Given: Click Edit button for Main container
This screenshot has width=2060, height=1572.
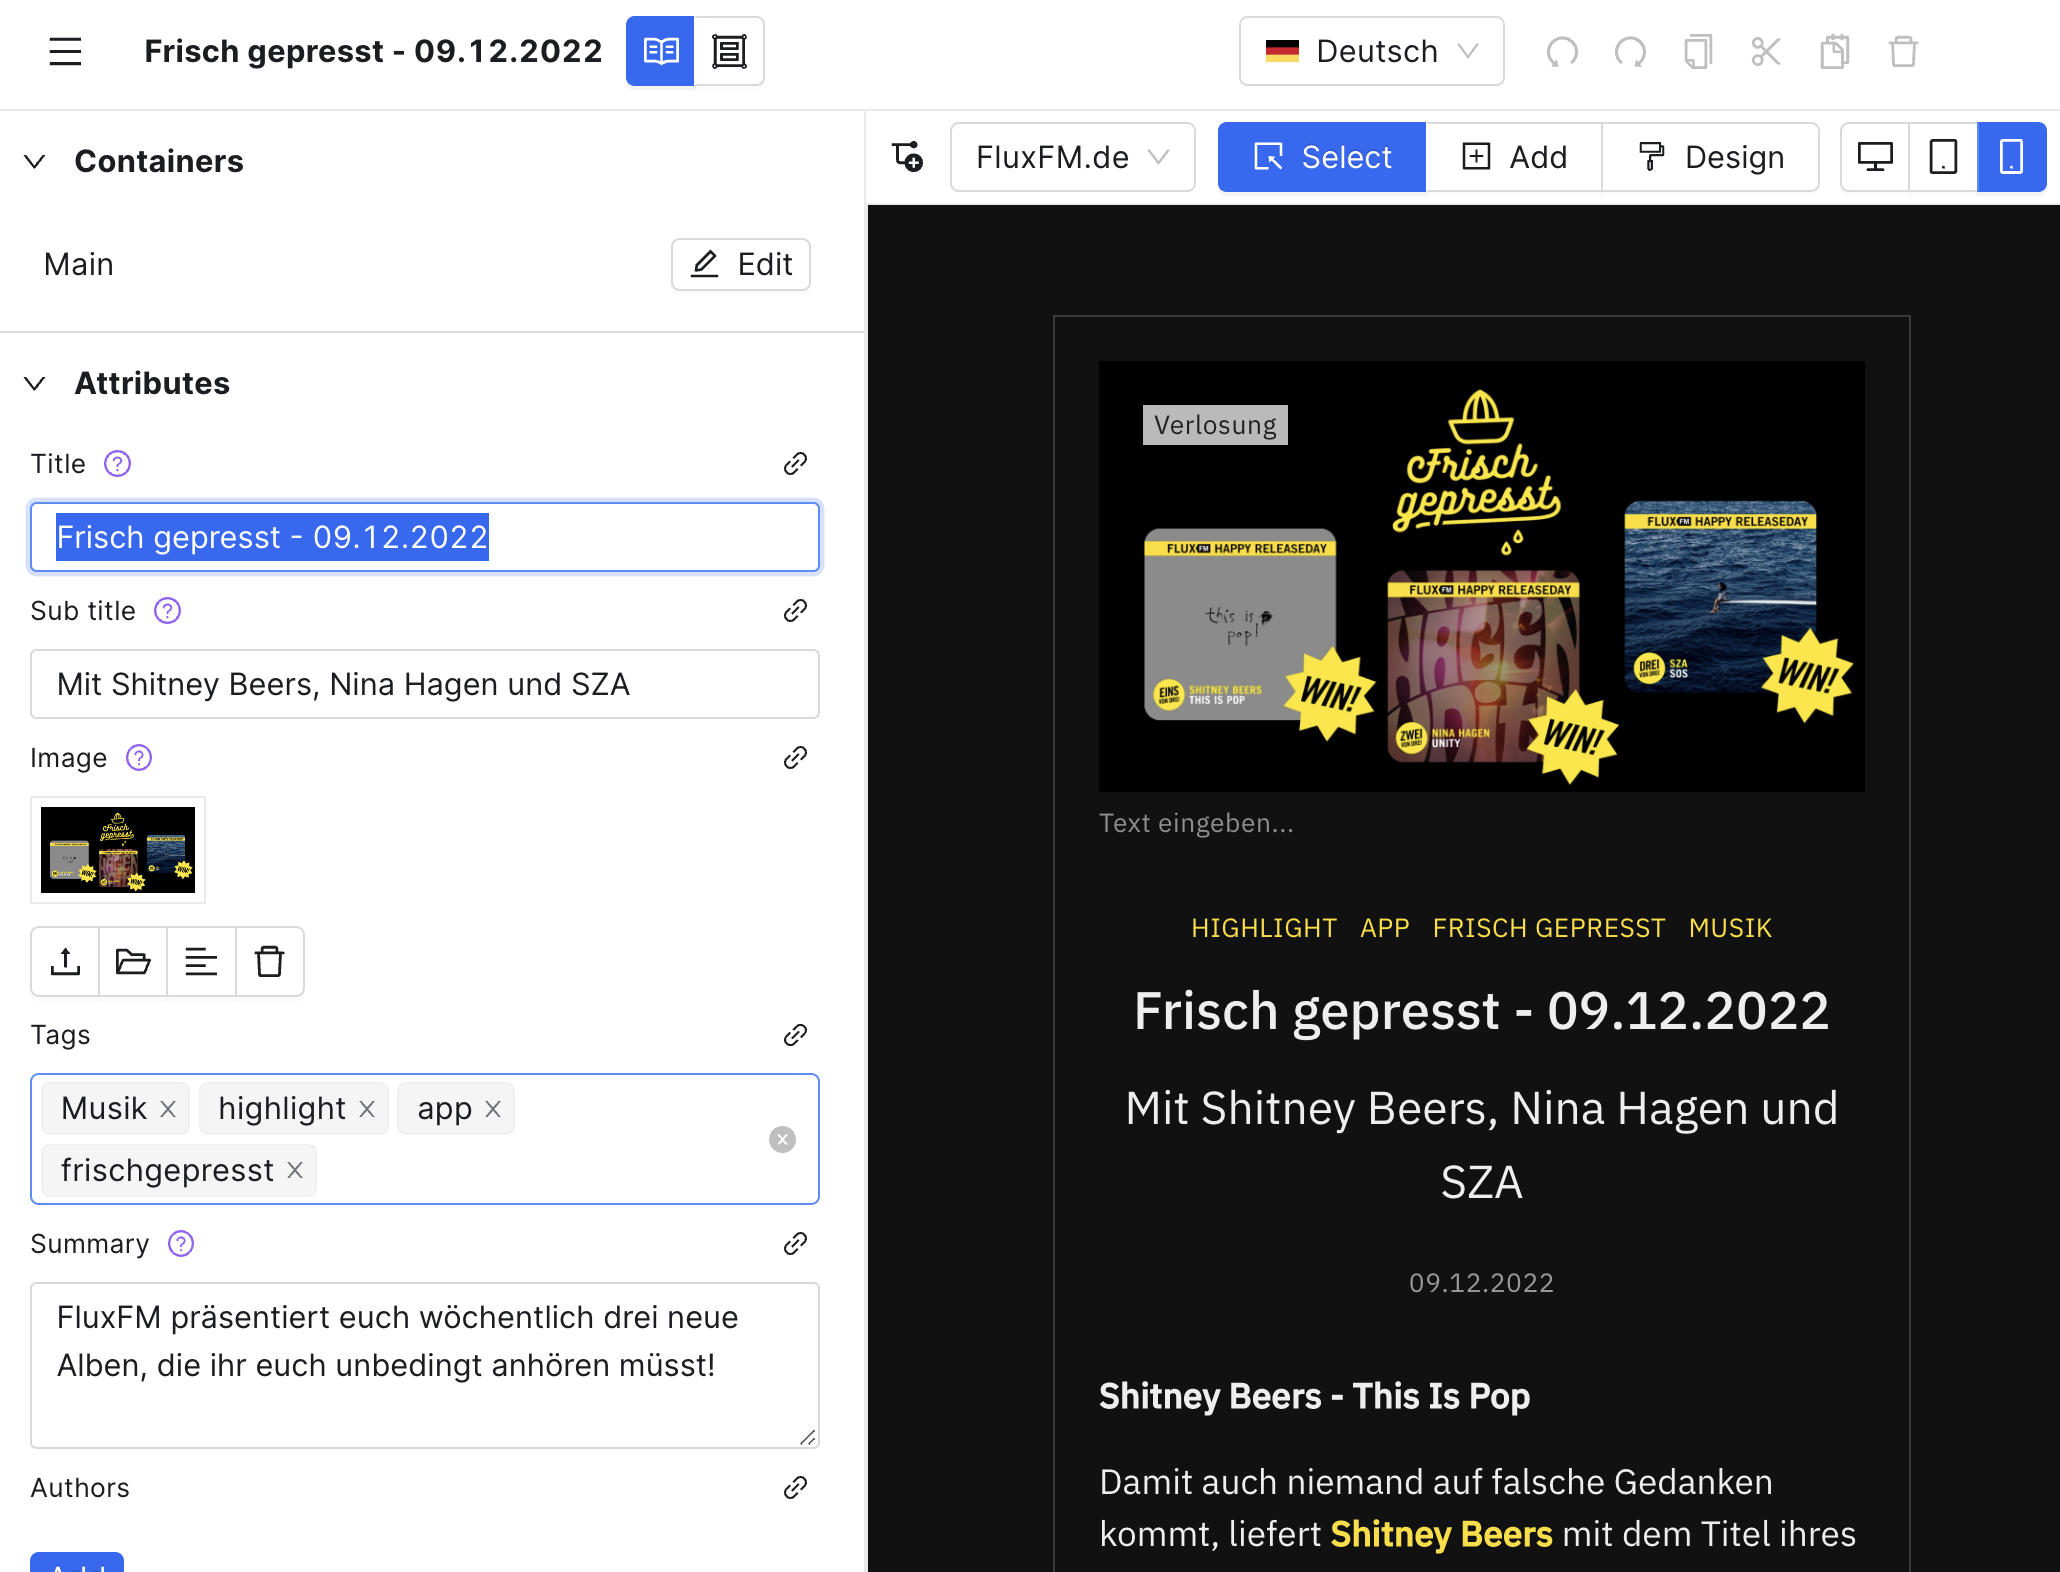Looking at the screenshot, I should tap(741, 264).
